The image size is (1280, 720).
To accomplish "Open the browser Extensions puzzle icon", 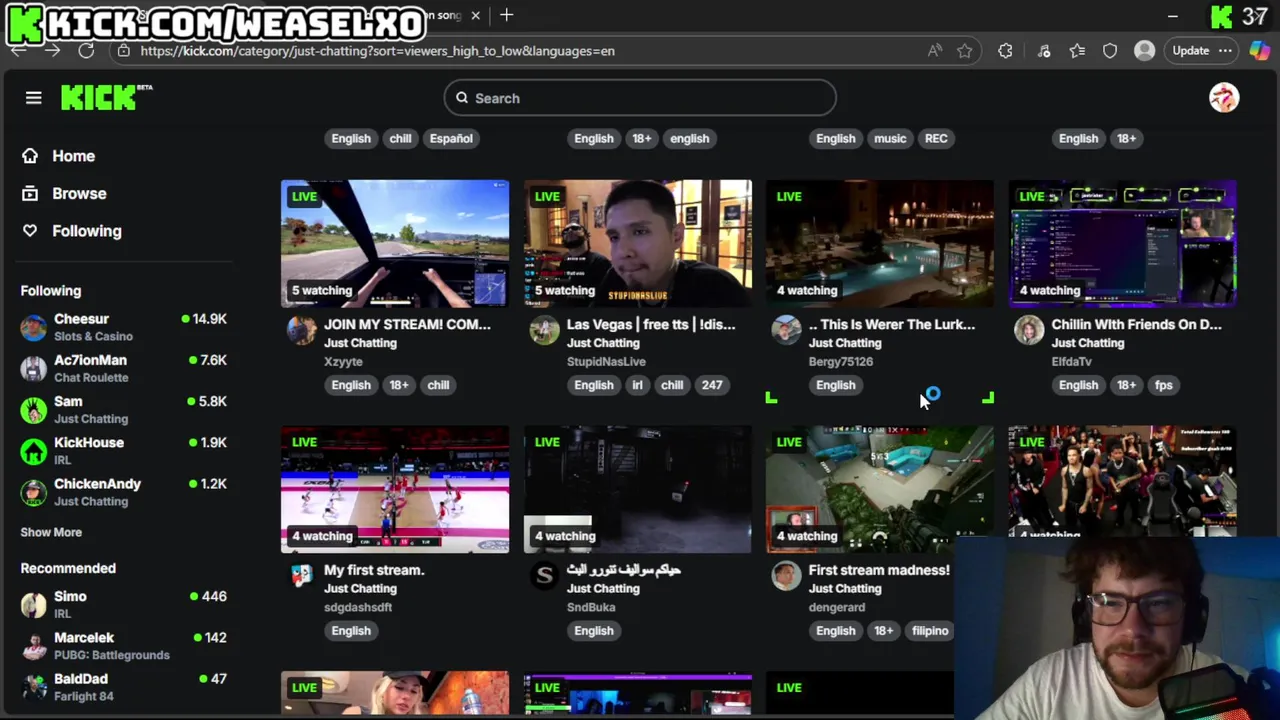I will [1005, 50].
